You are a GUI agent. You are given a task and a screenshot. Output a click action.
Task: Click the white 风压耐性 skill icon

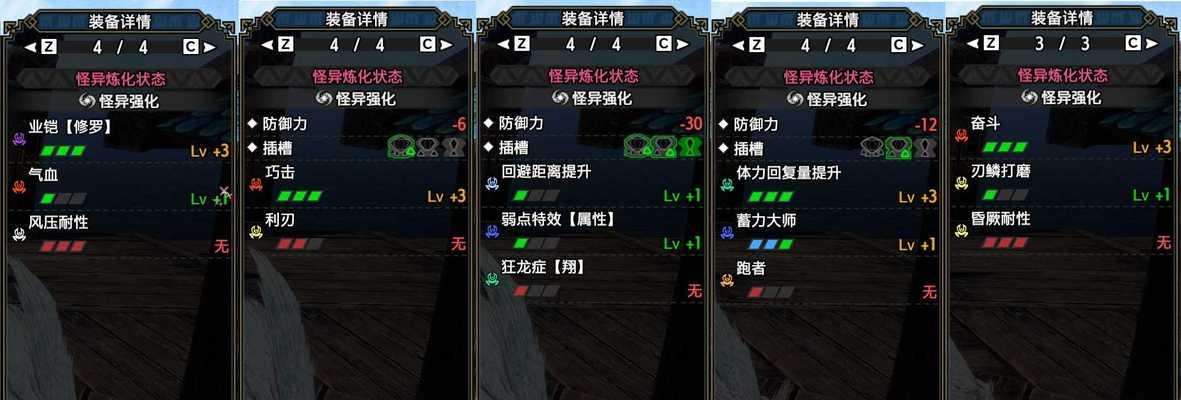pos(19,234)
